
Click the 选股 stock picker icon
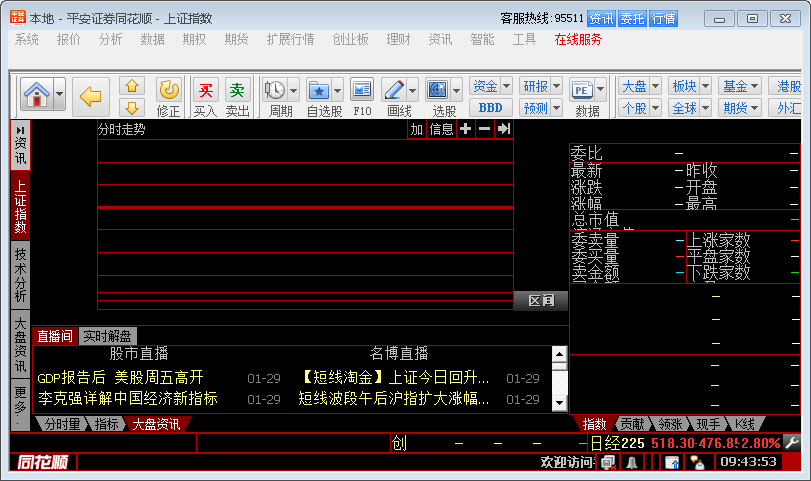coord(438,90)
